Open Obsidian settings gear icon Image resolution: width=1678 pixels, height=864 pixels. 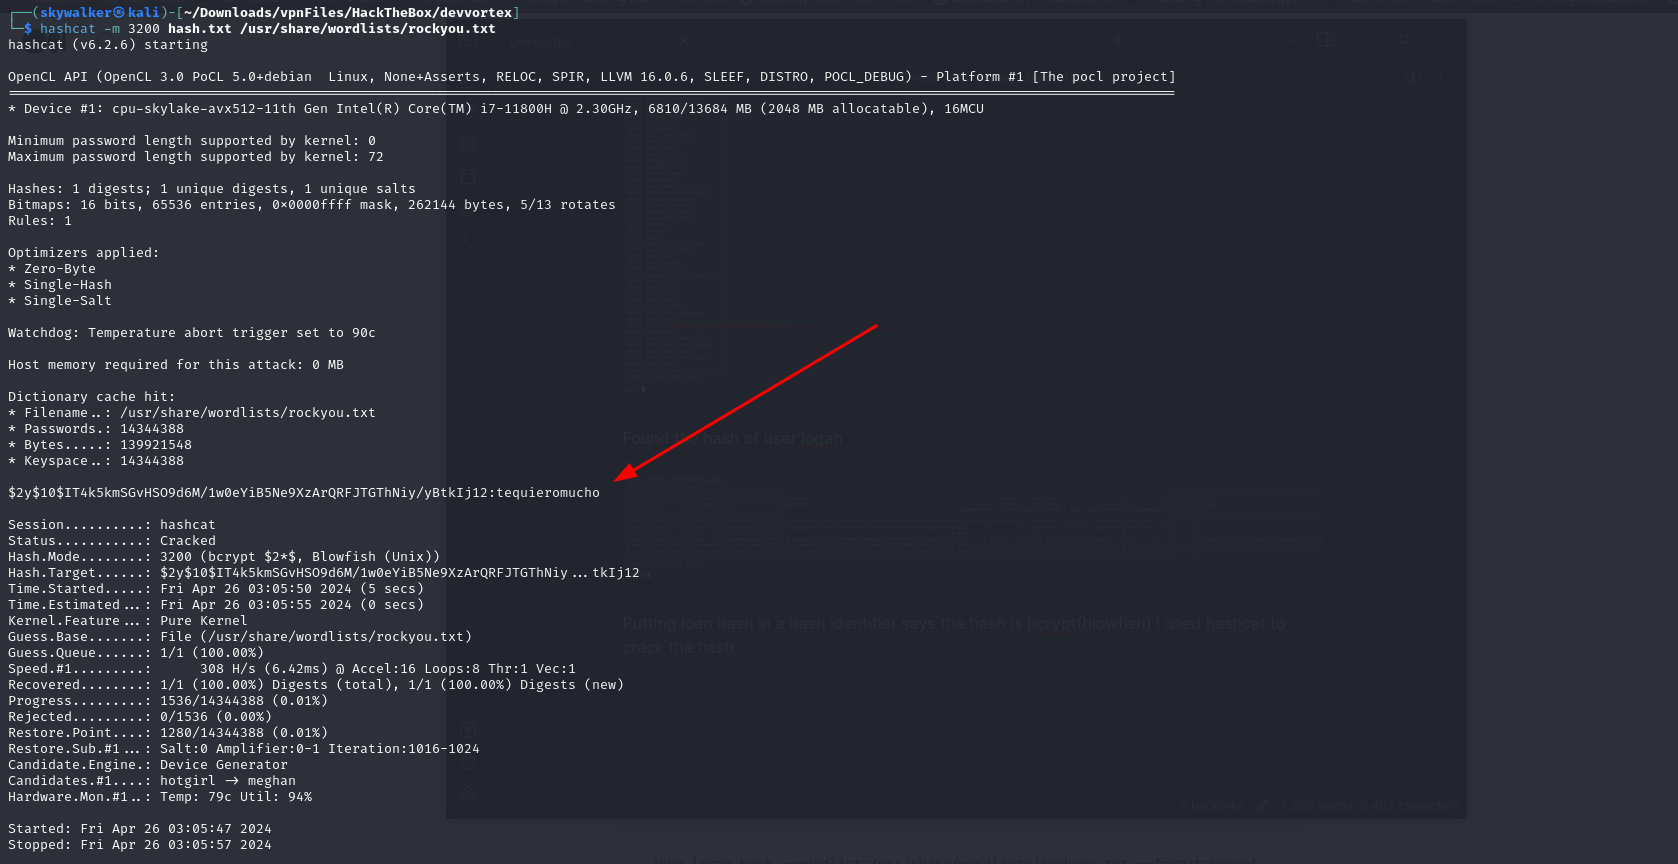pyautogui.click(x=467, y=795)
